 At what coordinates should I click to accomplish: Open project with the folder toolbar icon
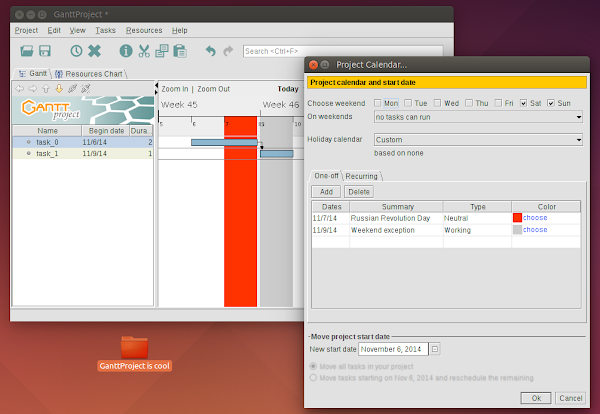click(x=26, y=51)
